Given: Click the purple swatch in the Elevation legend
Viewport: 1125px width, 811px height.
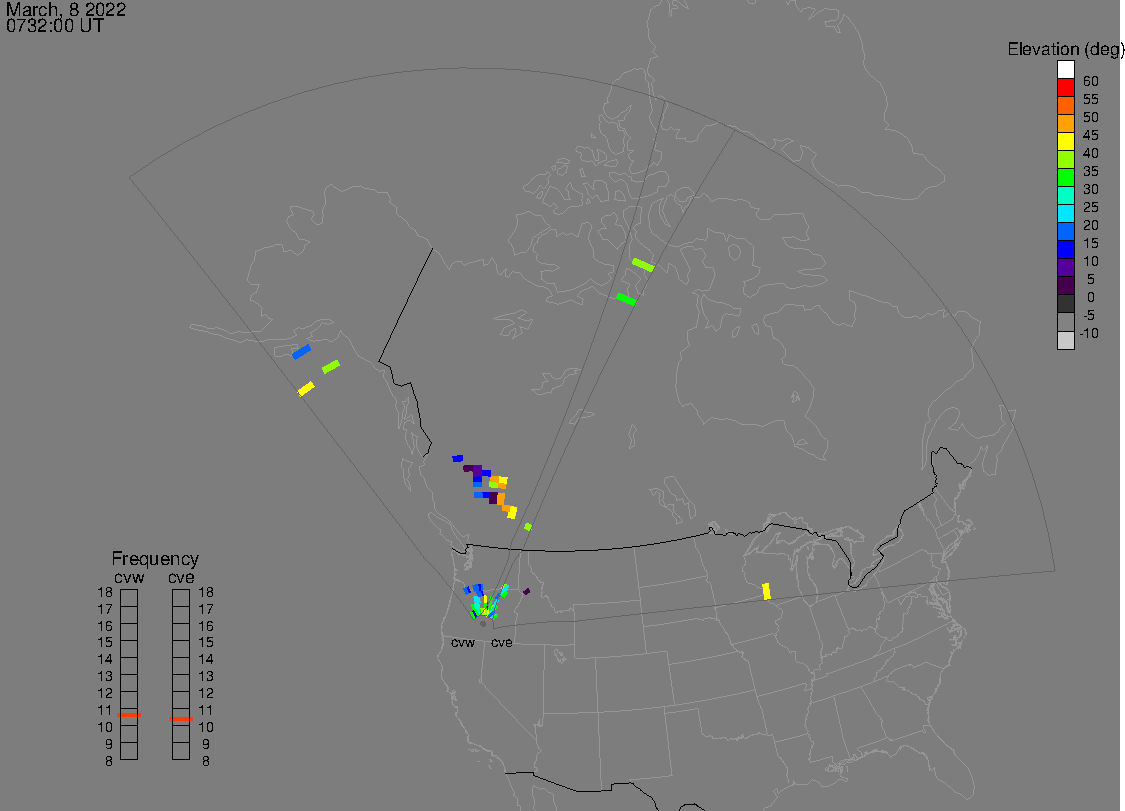Looking at the screenshot, I should point(1065,267).
